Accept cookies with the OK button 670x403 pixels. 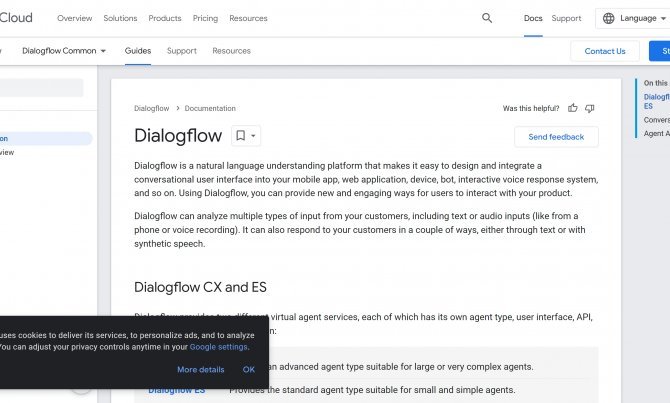click(249, 370)
